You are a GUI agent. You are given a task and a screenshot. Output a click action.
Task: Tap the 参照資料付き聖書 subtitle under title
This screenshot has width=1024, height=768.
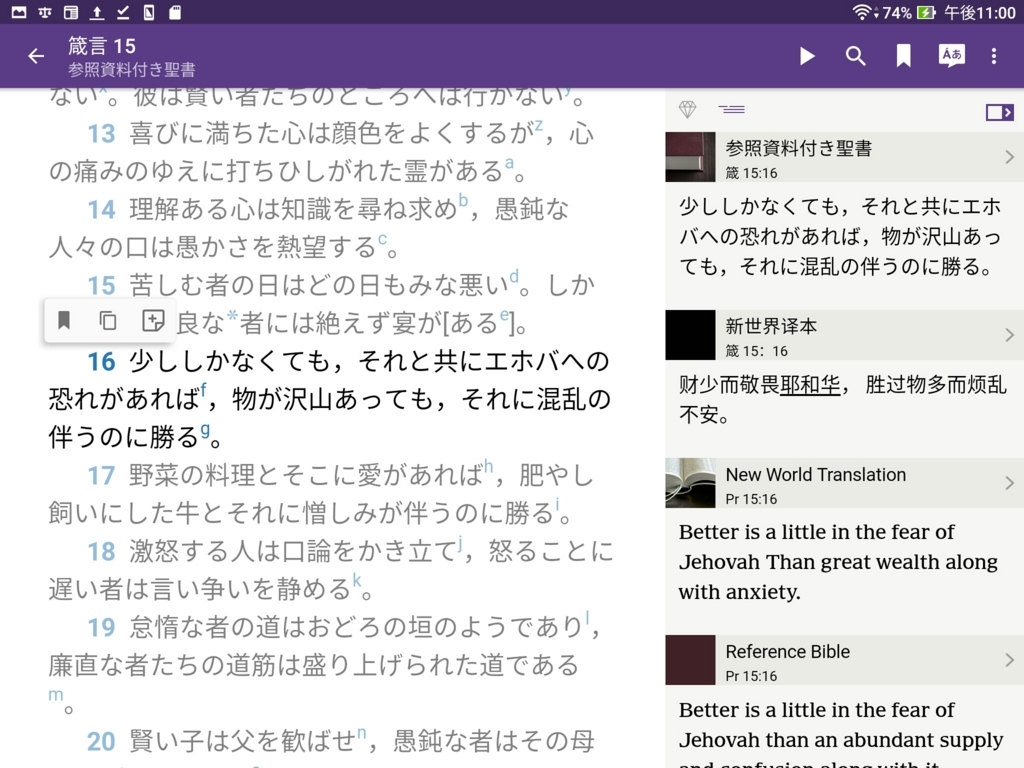point(131,69)
